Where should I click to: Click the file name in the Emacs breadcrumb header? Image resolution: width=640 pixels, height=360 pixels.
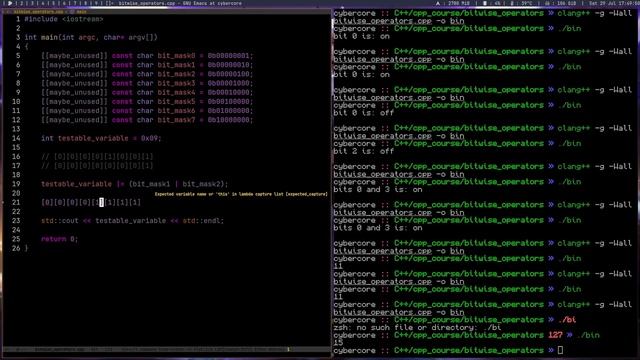[38, 12]
